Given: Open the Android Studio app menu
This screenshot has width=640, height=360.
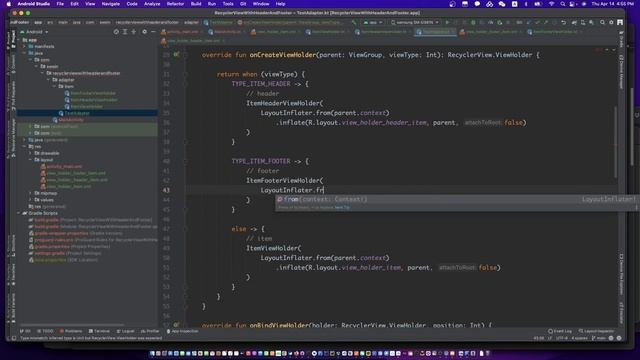Looking at the screenshot, I should [33, 4].
